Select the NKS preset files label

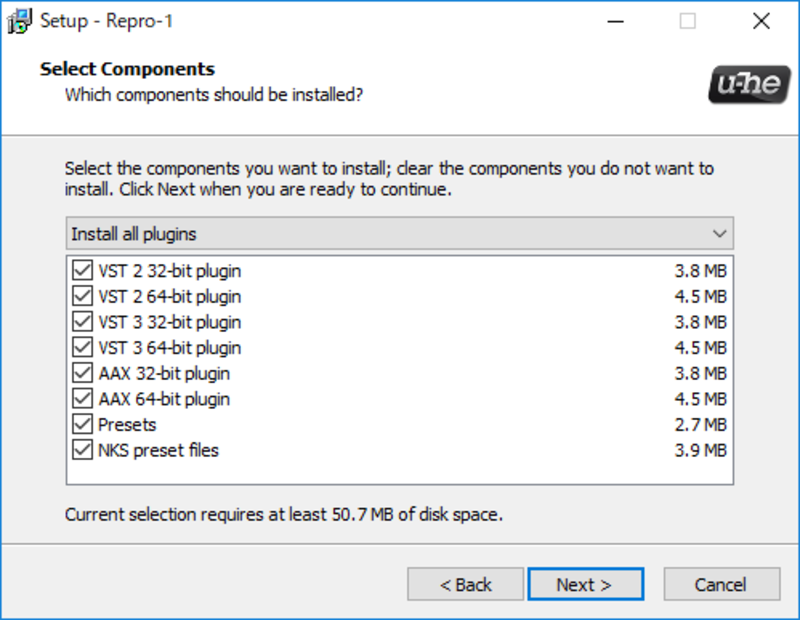[158, 450]
